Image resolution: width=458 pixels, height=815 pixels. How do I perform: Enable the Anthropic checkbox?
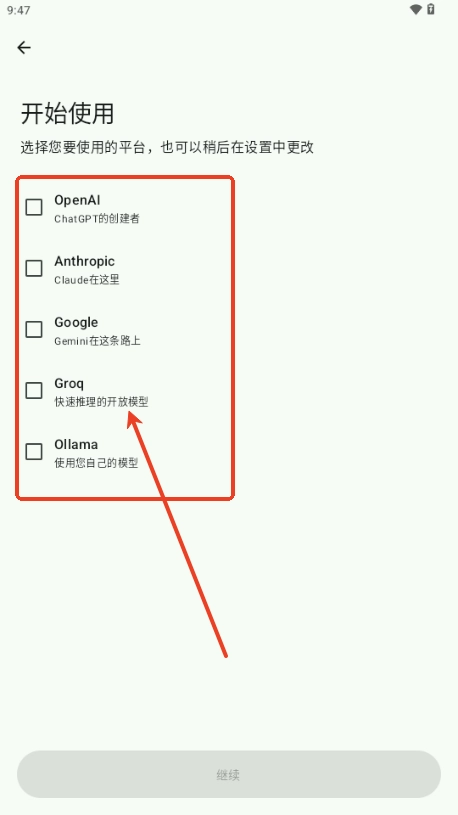pos(34,268)
